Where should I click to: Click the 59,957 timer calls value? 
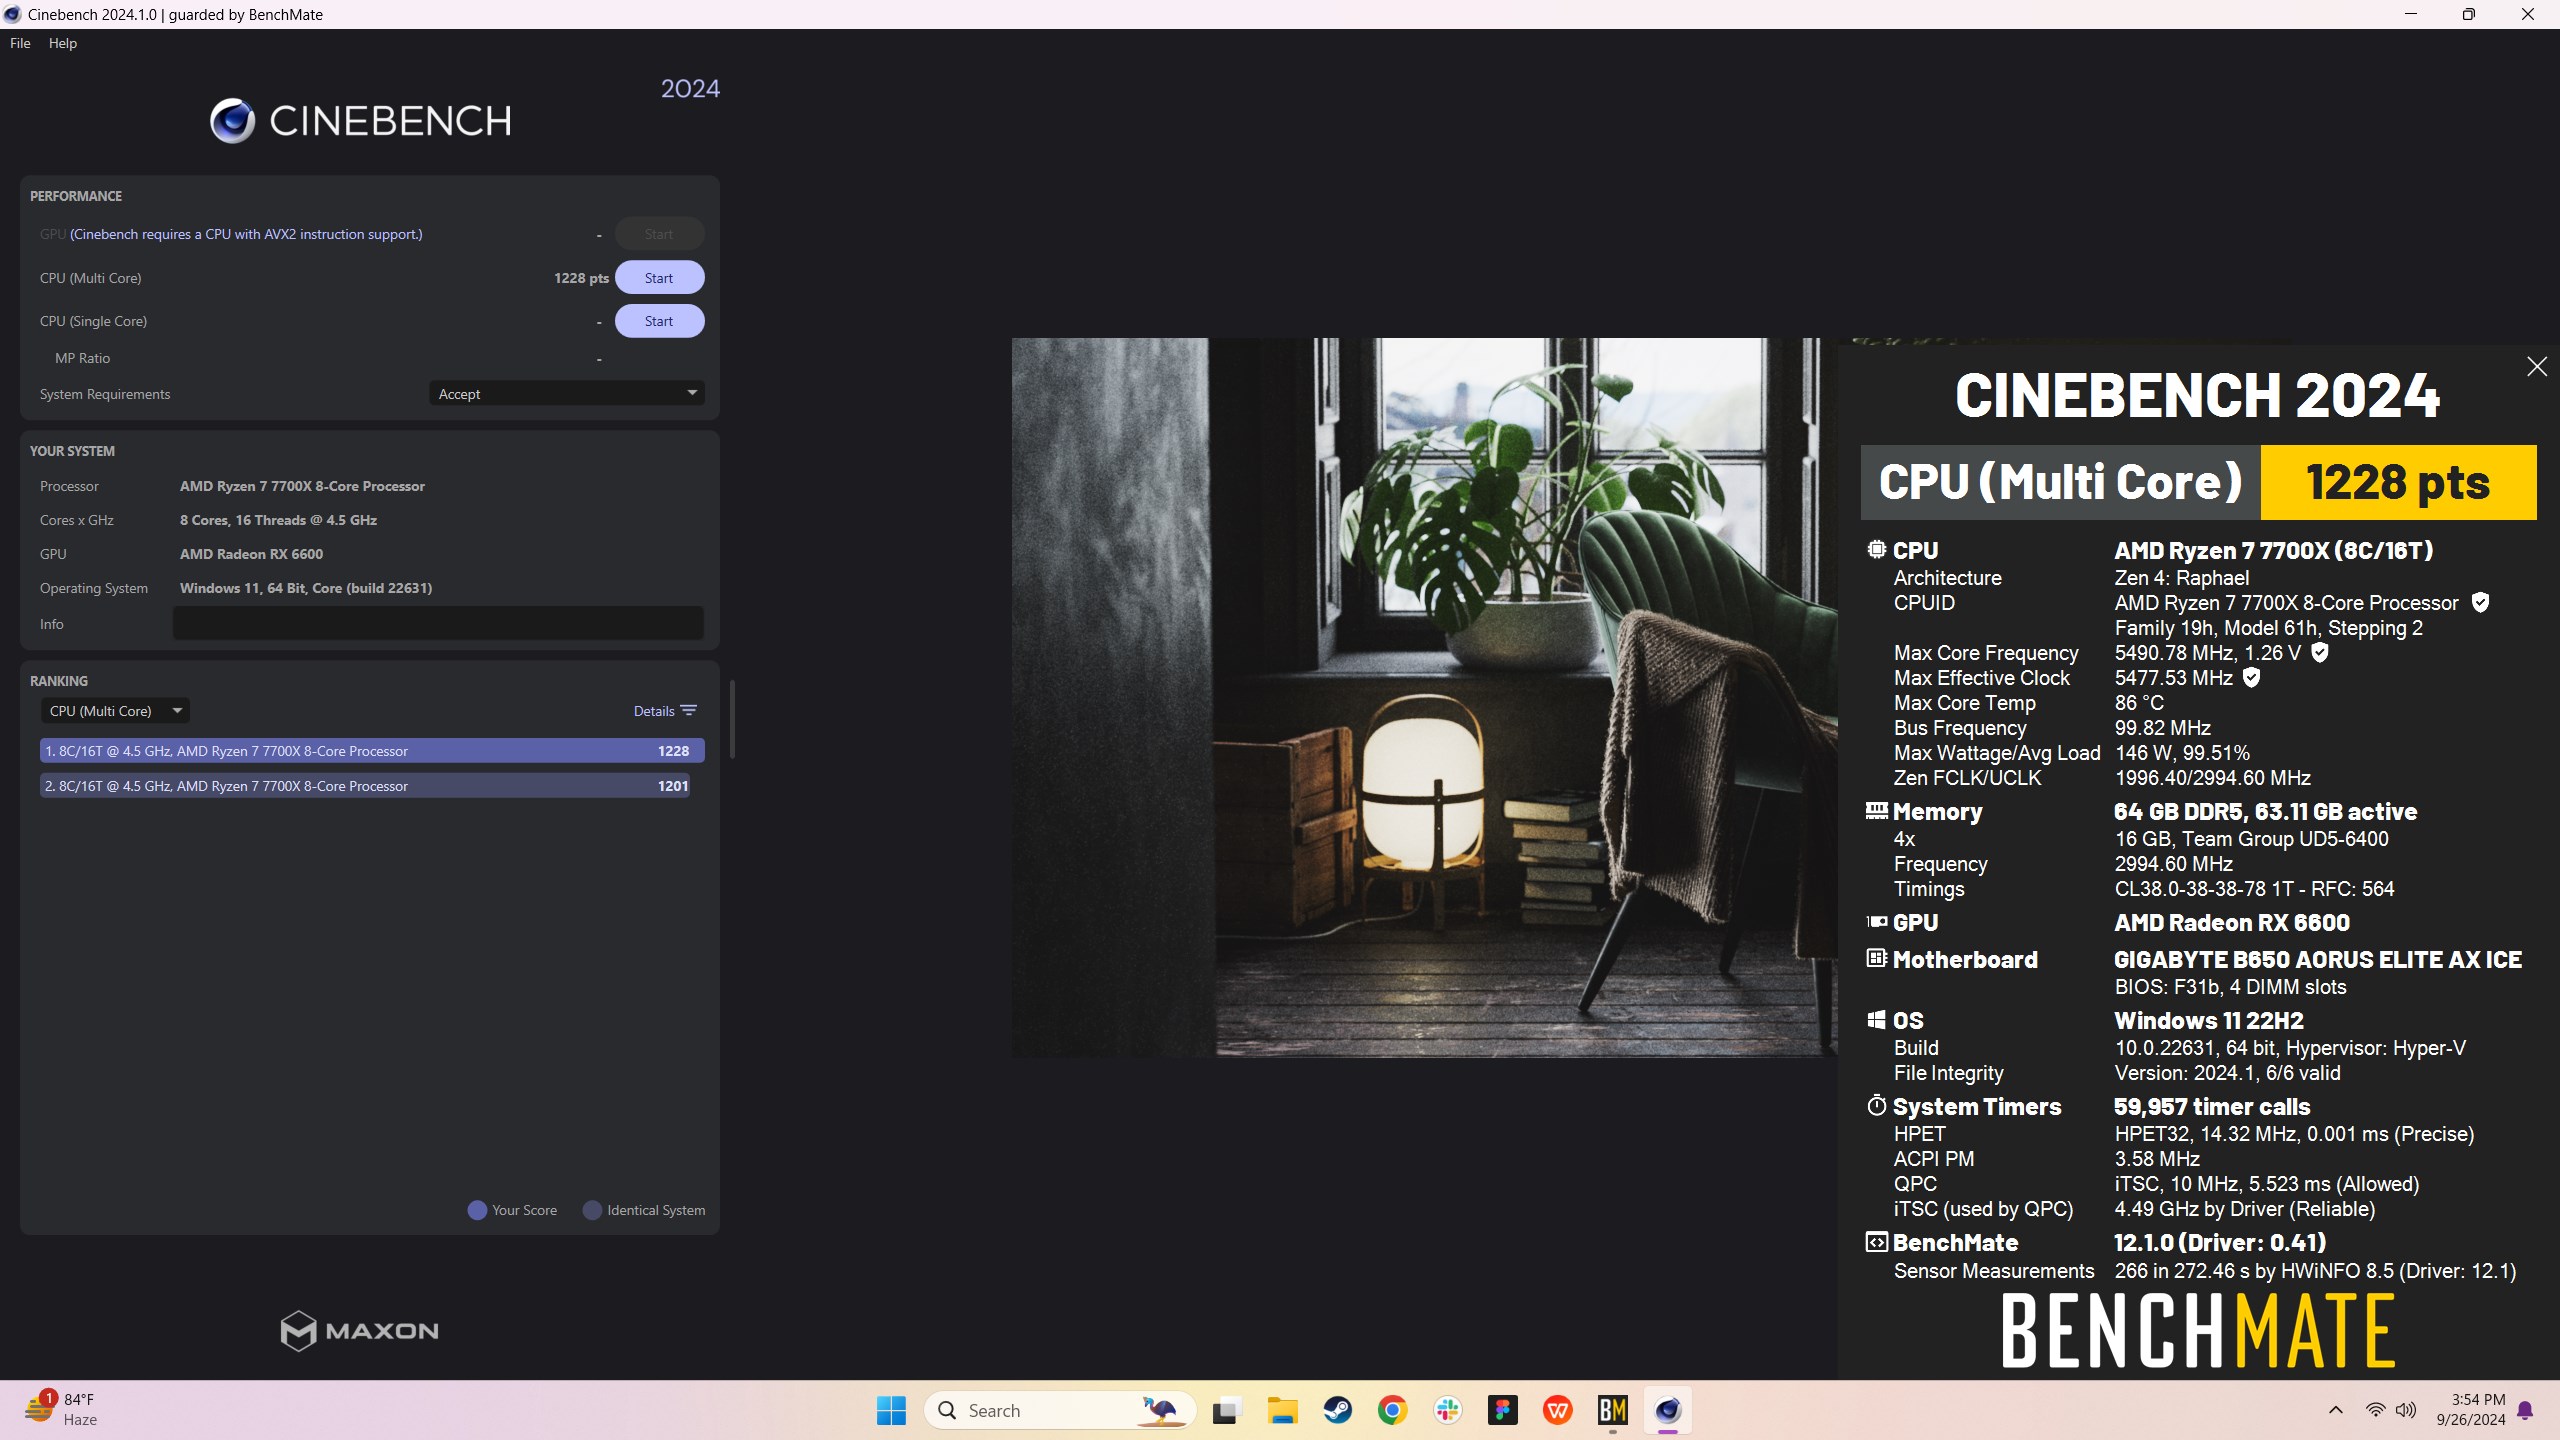coord(2212,1107)
